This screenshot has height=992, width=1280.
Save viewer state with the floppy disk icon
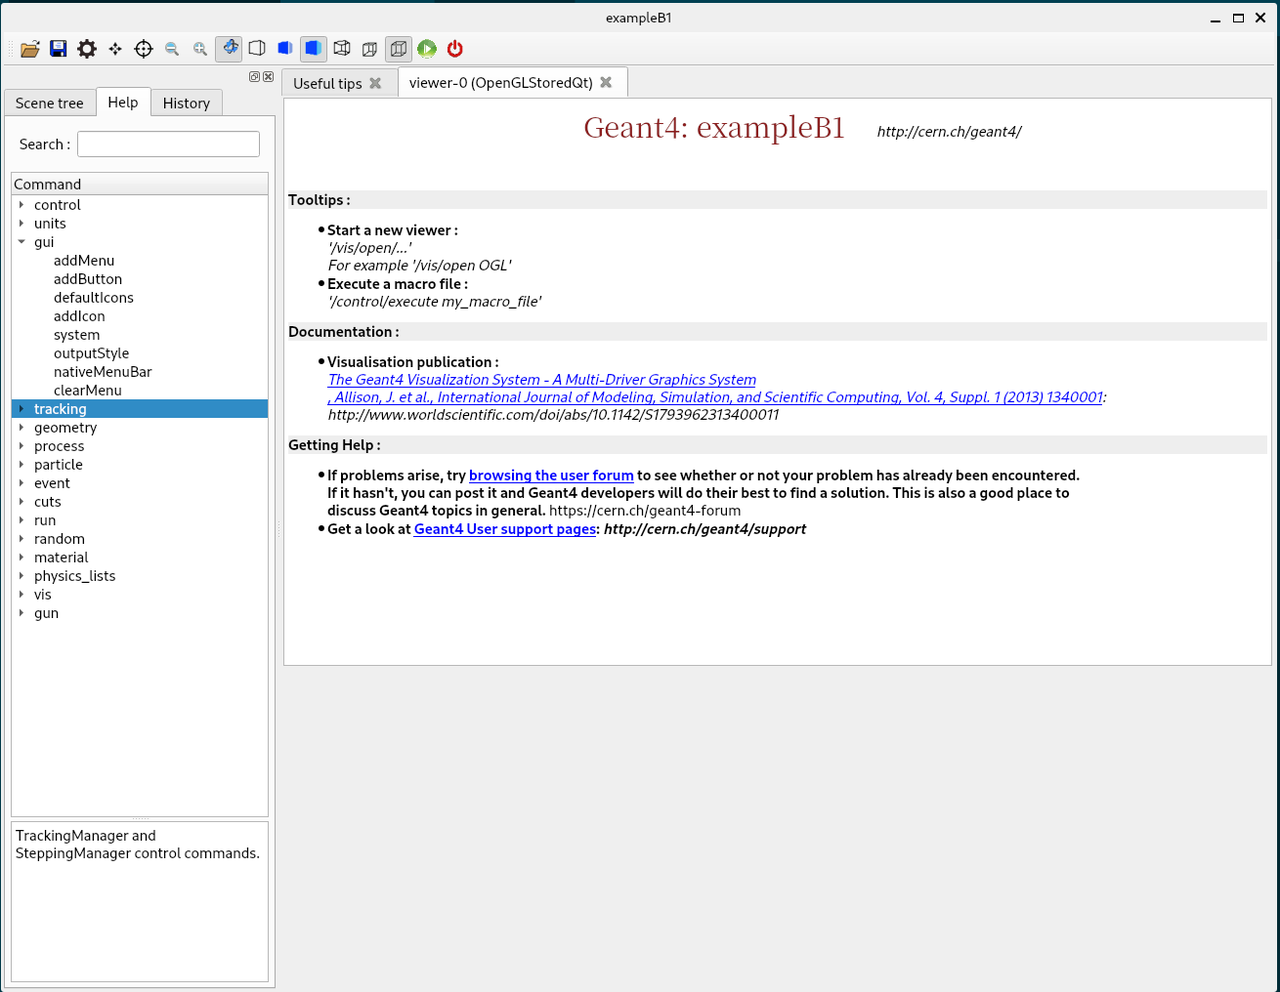58,49
